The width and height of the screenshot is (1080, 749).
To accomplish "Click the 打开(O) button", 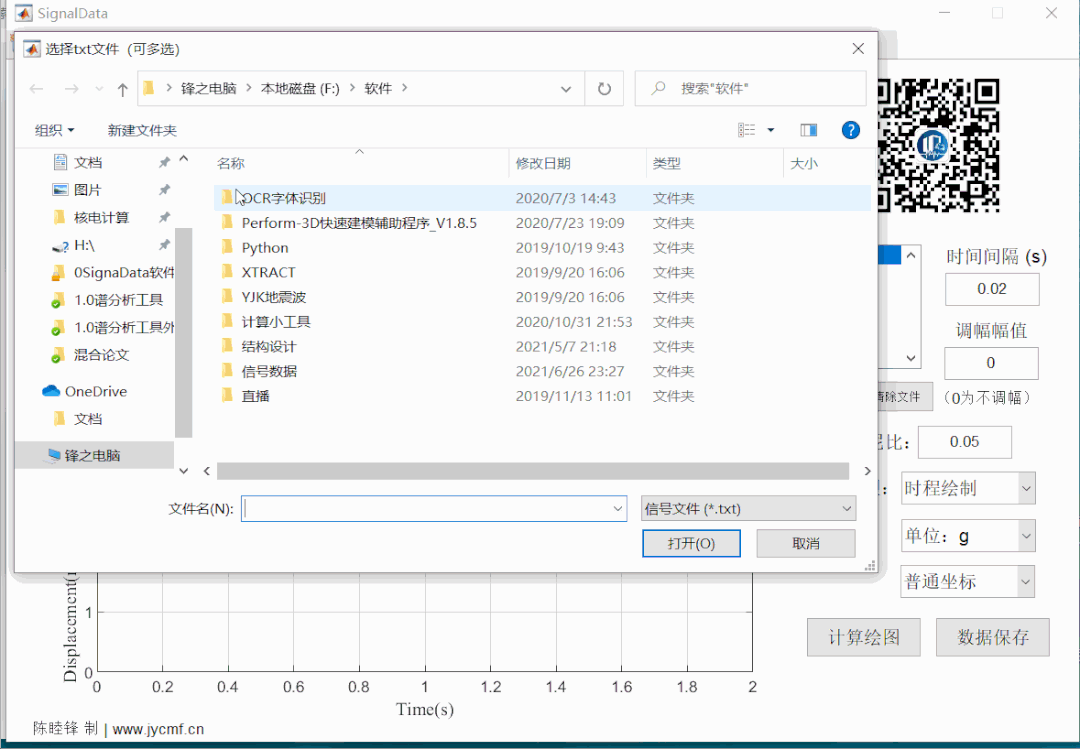I will pos(691,544).
